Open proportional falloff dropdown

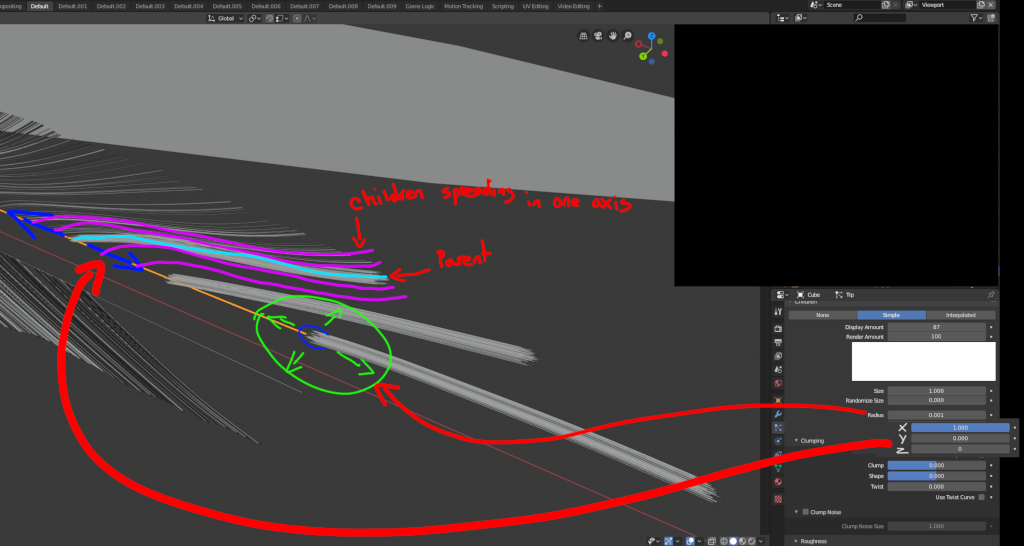(x=310, y=18)
